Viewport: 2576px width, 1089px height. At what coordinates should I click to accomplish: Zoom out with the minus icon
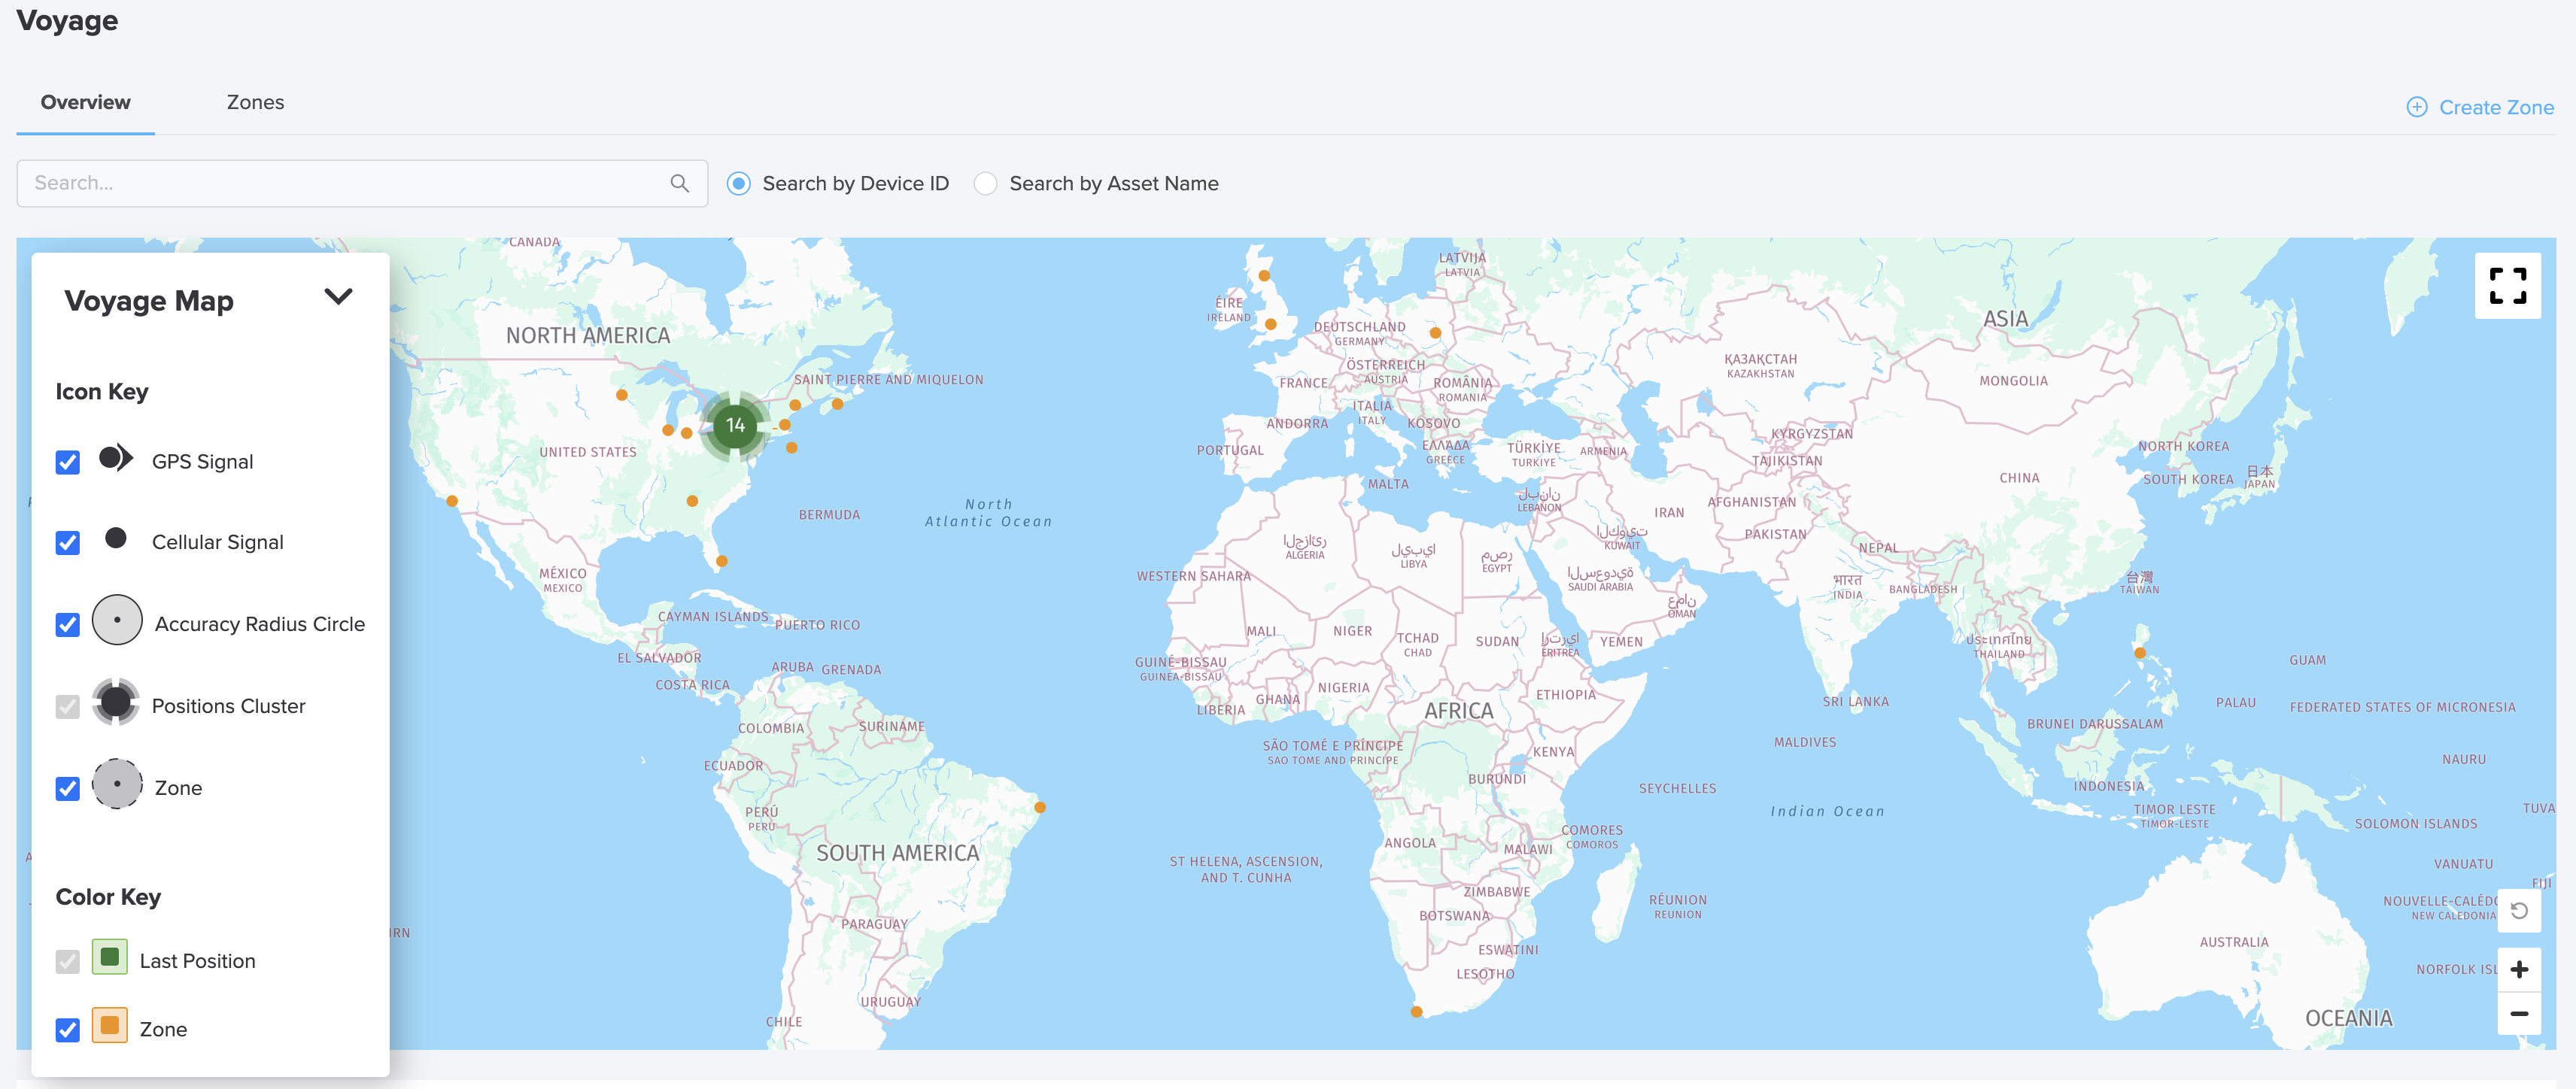(x=2518, y=1014)
